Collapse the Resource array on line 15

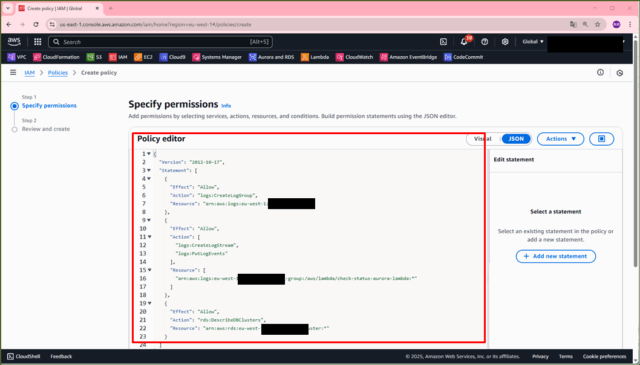tap(150, 270)
